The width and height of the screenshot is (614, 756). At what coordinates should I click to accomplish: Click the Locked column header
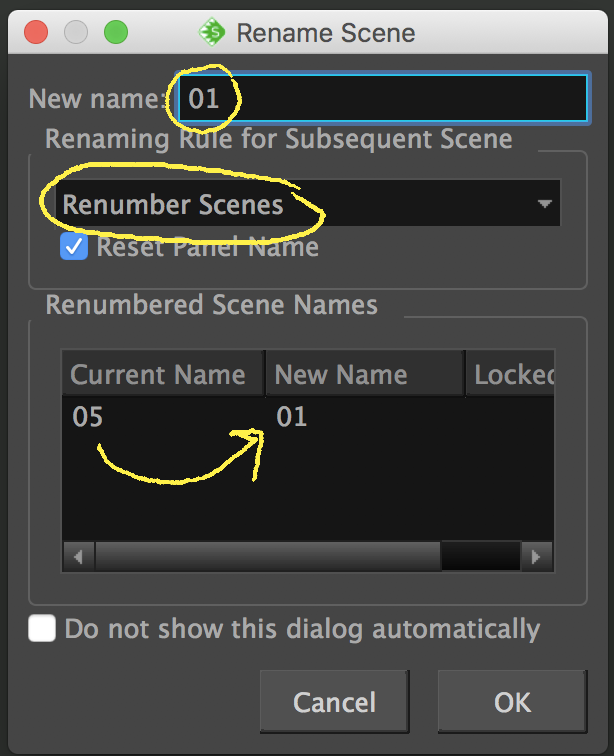coord(512,375)
